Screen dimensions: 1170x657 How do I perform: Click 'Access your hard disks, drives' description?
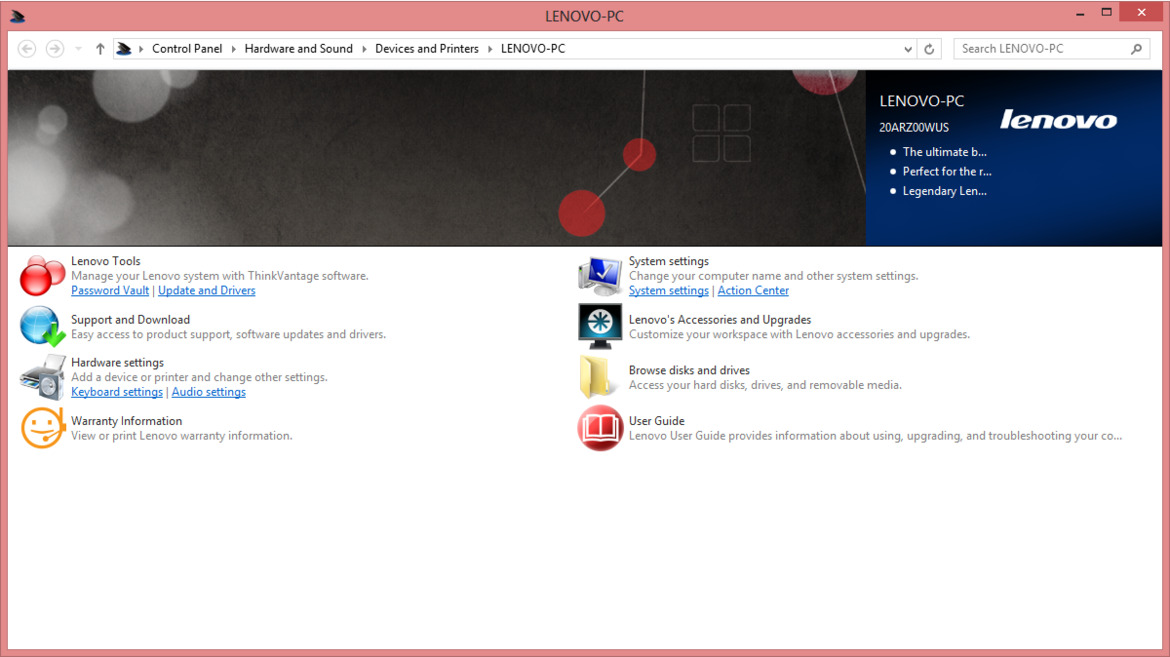click(x=765, y=385)
